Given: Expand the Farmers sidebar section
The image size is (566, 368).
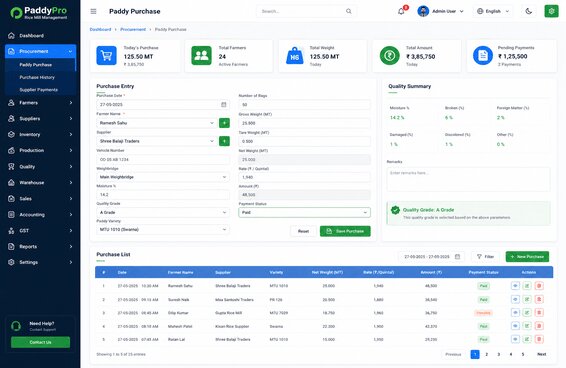Looking at the screenshot, I should tap(40, 103).
